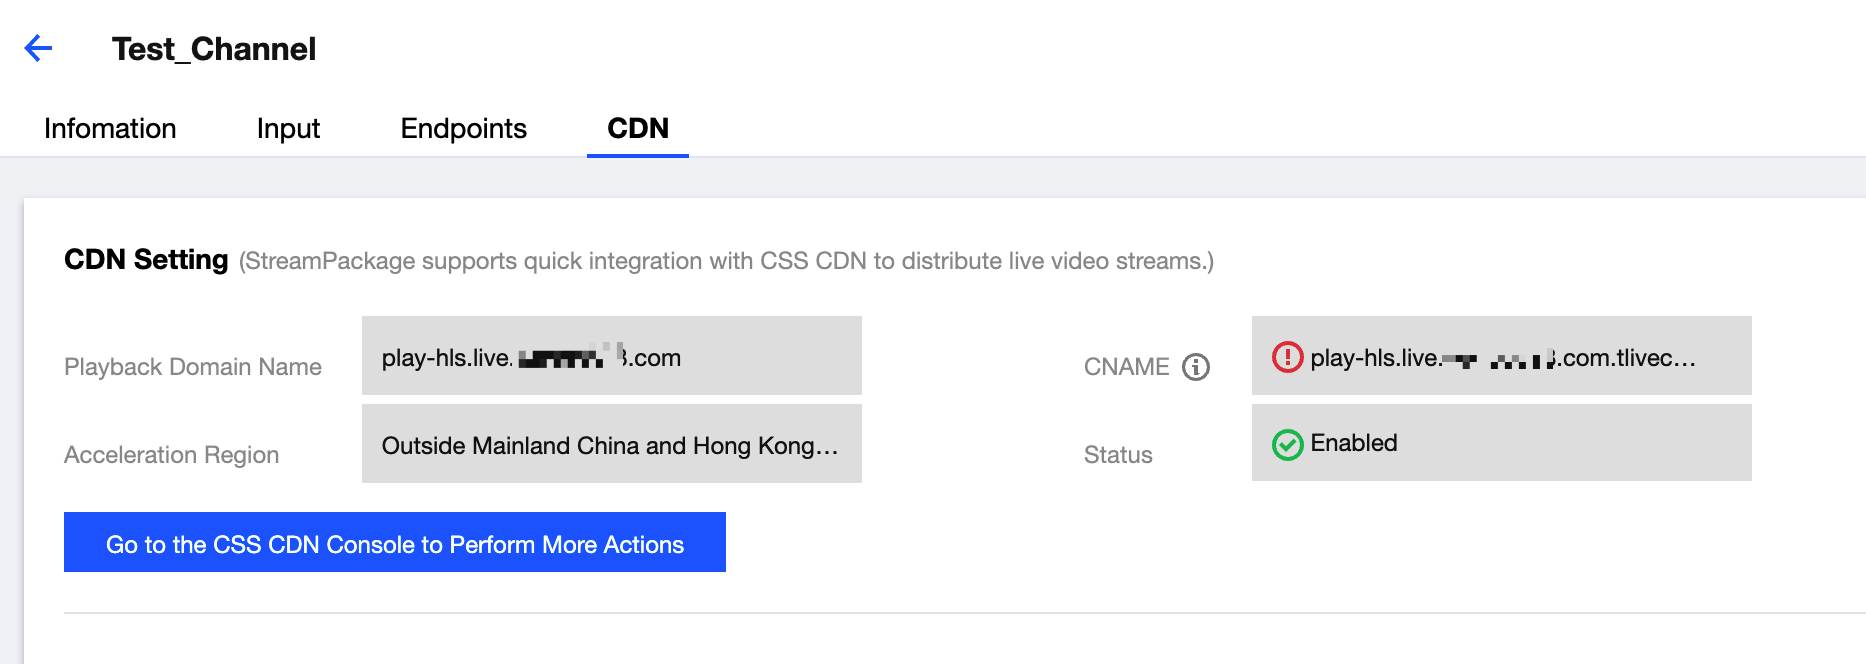Click the Acceleration Region label
1866x664 pixels.
click(x=171, y=455)
